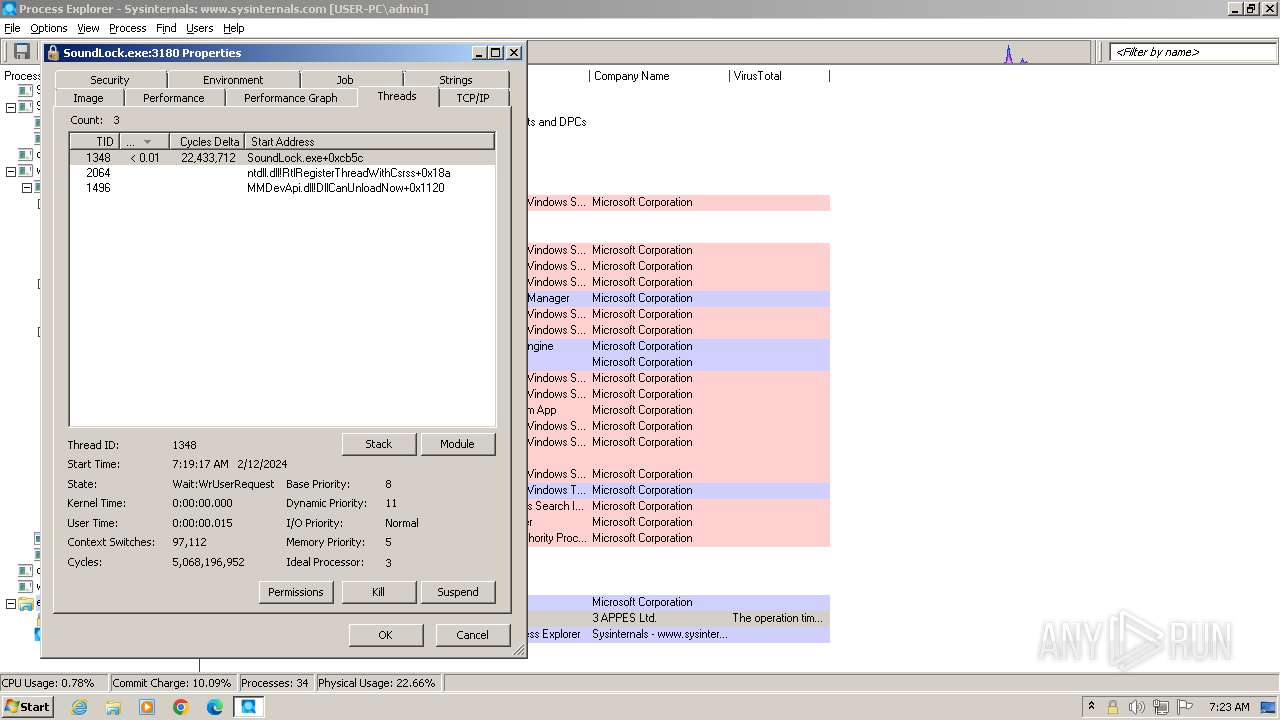Click Physical Usage status entry

(377, 683)
